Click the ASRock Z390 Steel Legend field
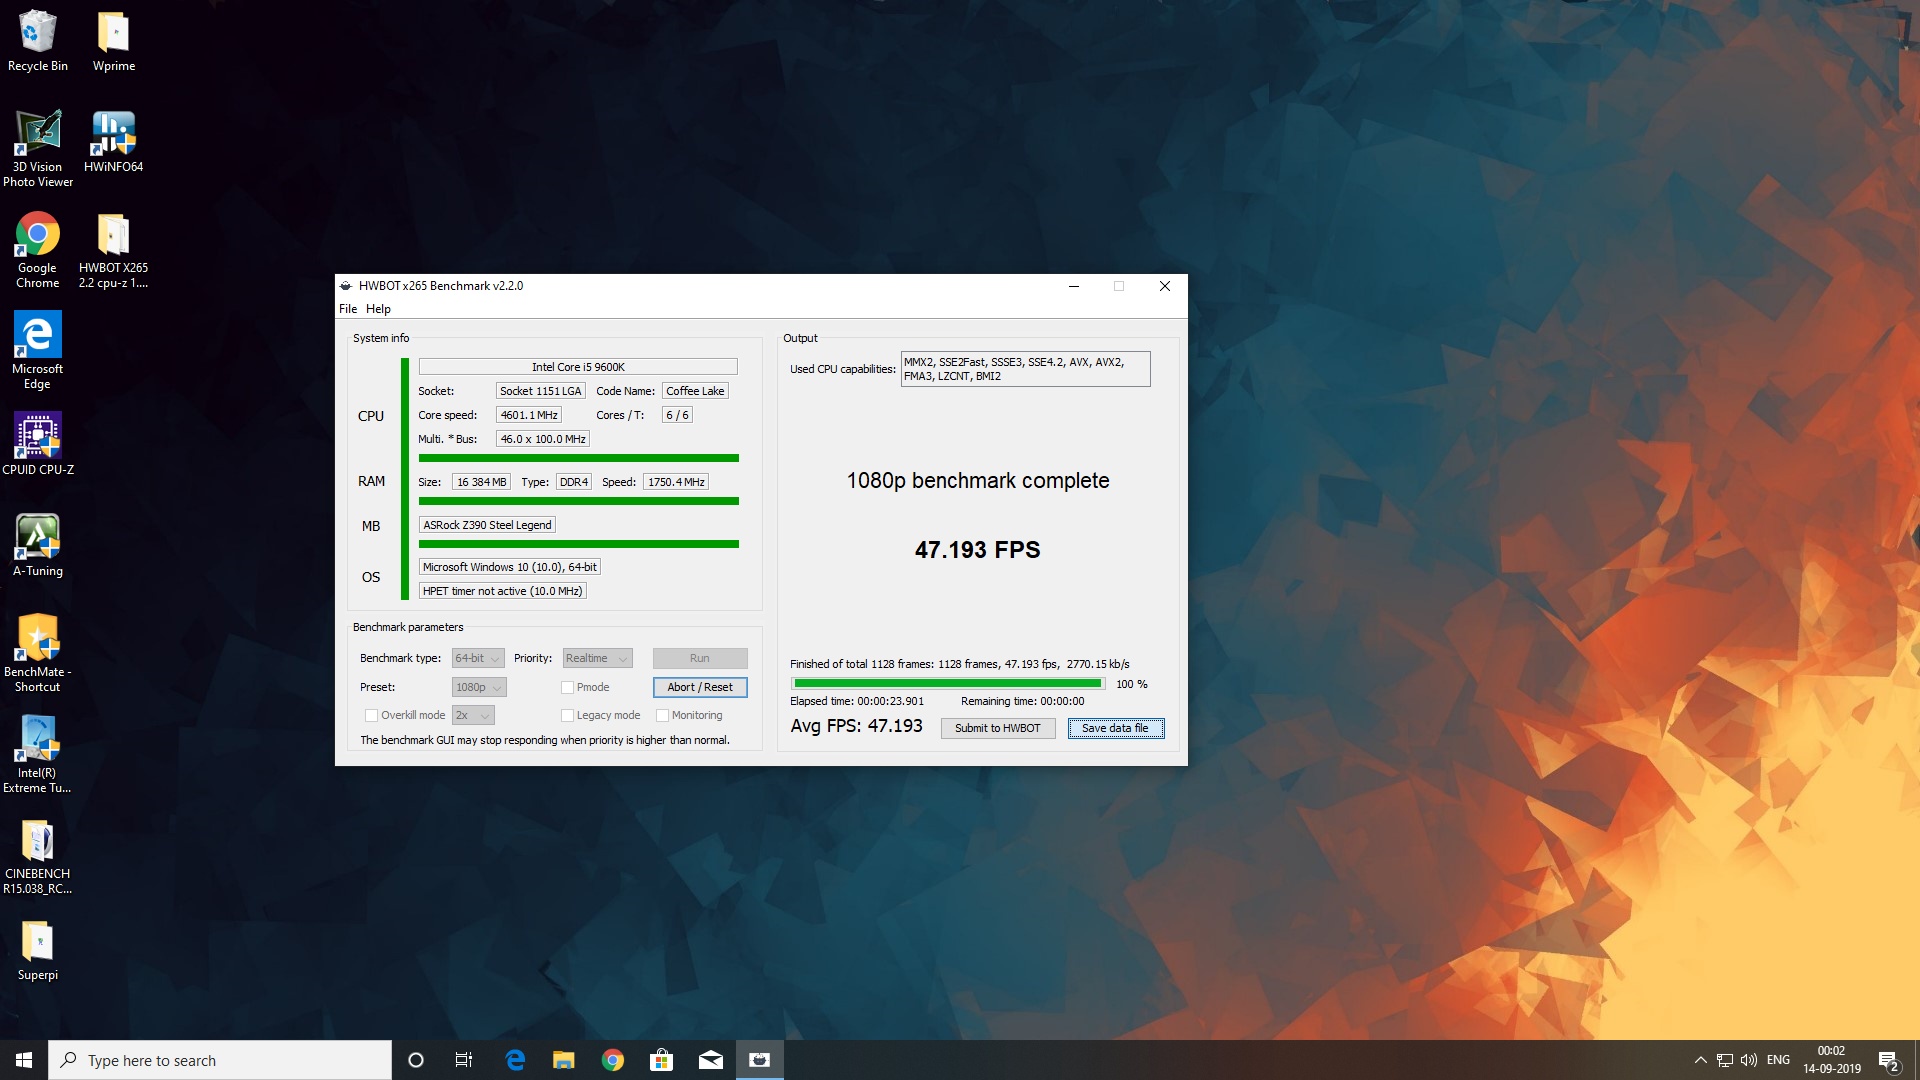The image size is (1920, 1080). [x=487, y=525]
